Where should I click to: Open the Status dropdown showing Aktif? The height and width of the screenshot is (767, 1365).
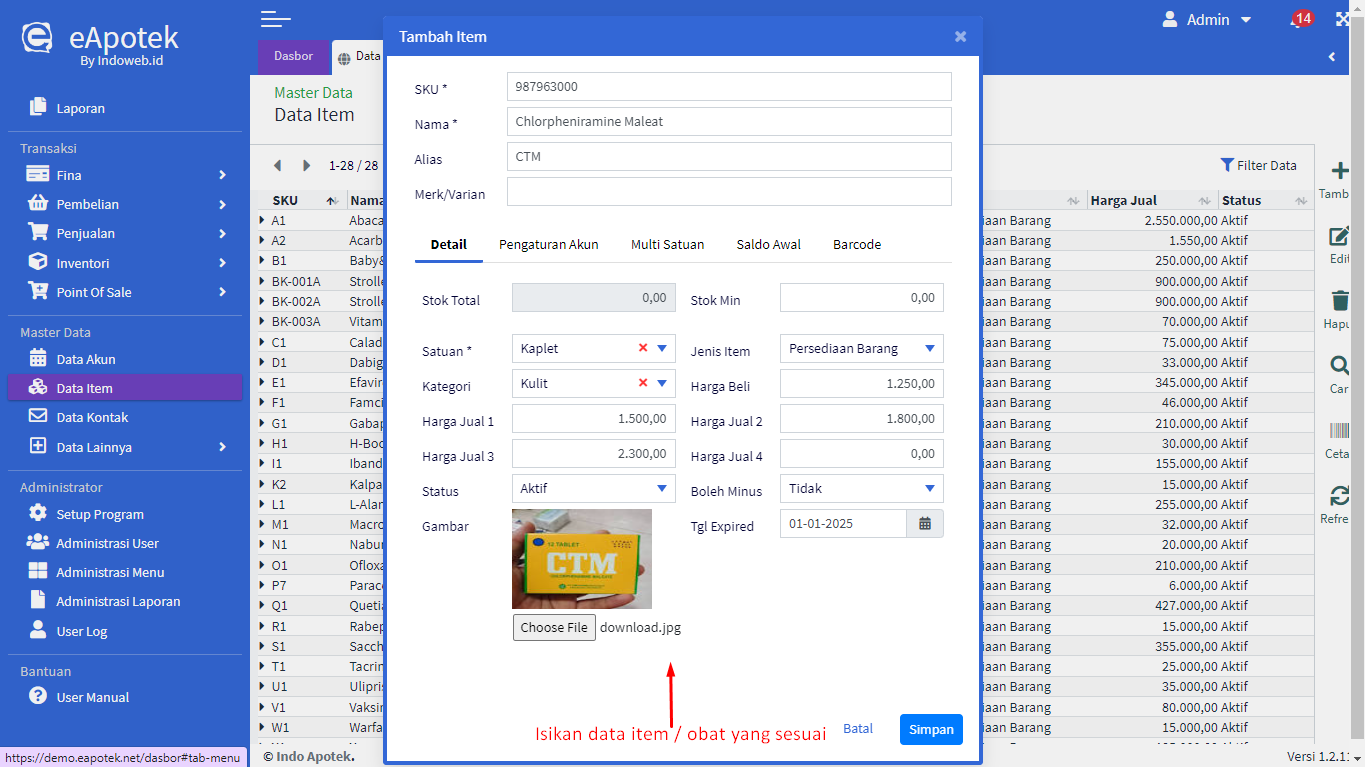[593, 489]
